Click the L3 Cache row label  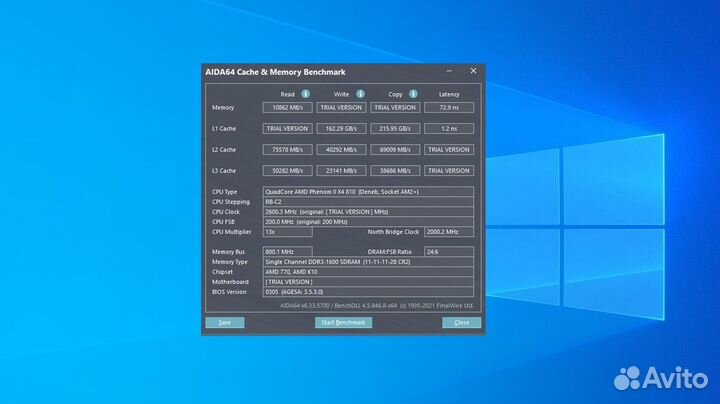224,171
